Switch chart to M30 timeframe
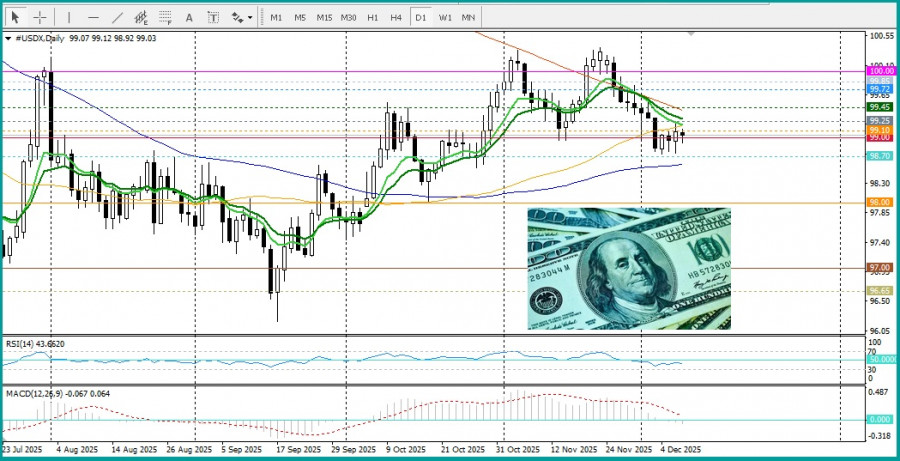900x461 pixels. [348, 18]
